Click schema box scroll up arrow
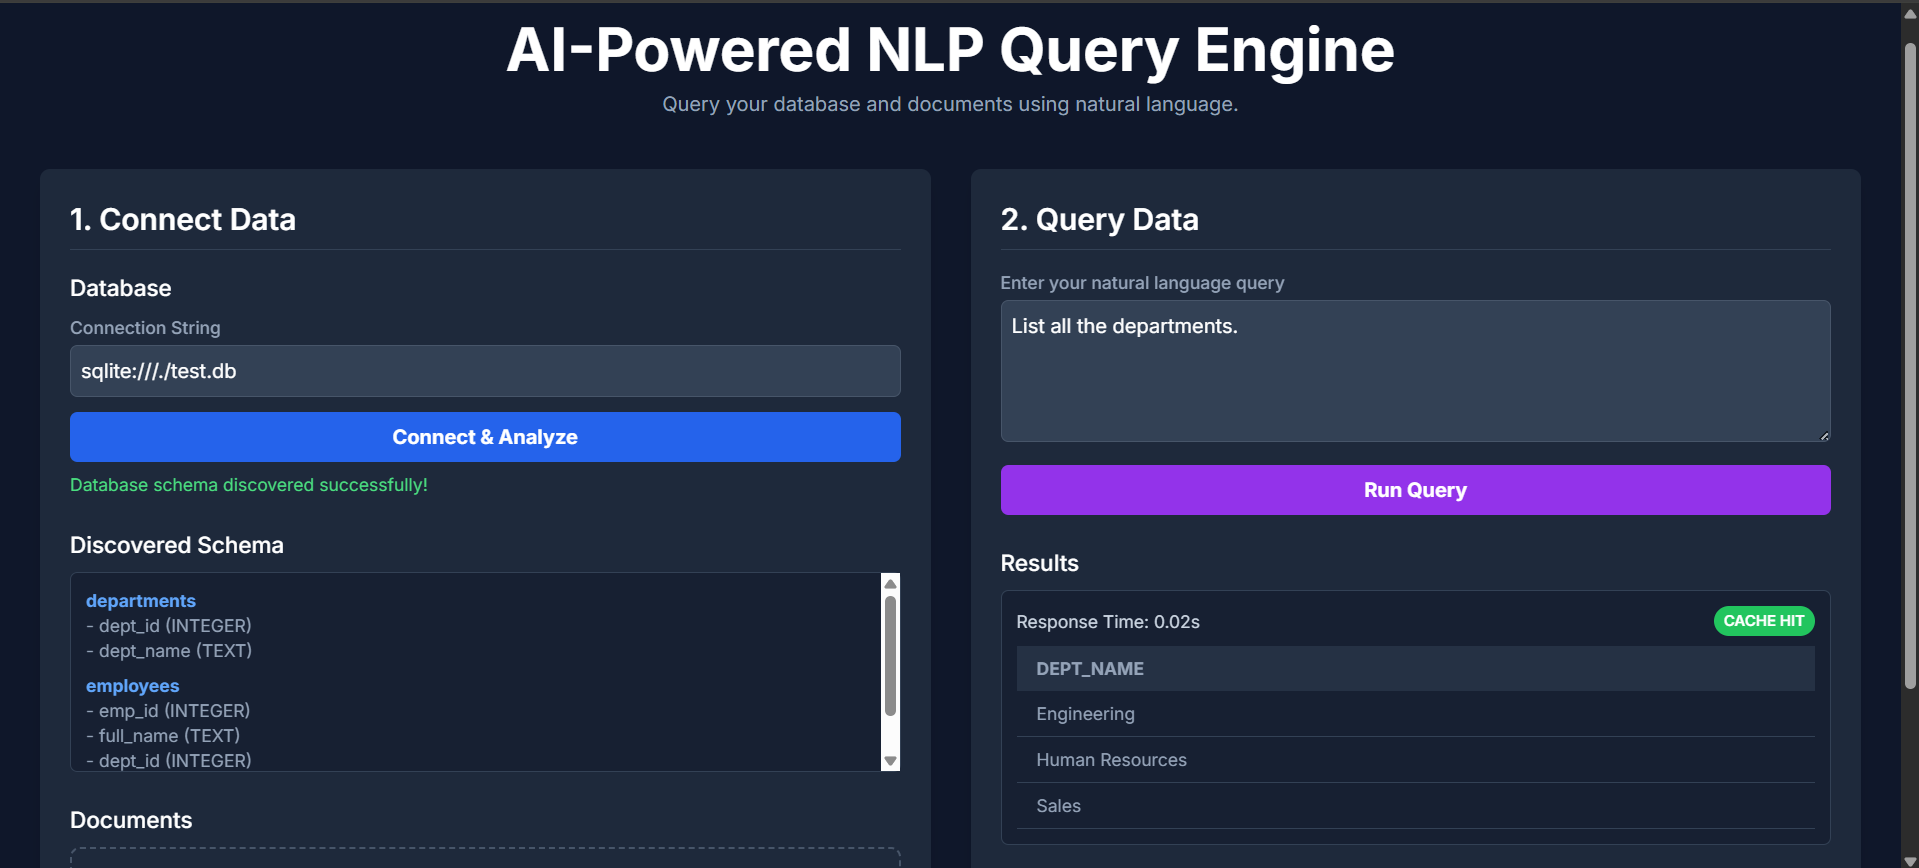This screenshot has width=1919, height=868. coord(890,584)
